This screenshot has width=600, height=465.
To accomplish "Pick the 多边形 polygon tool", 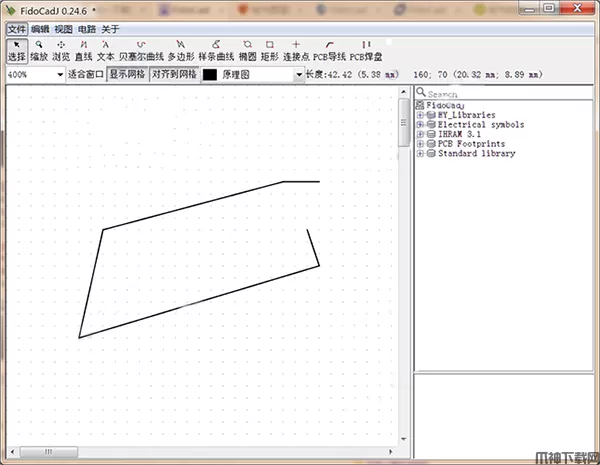I will 180,51.
